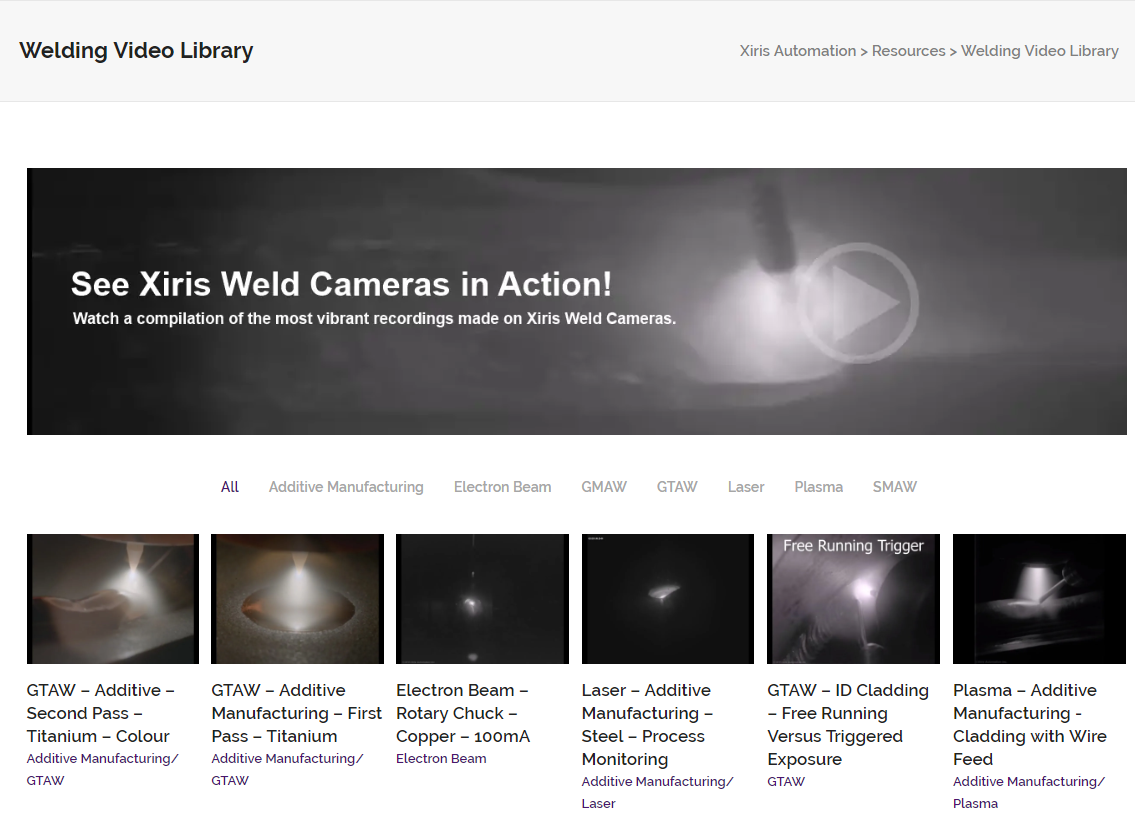Click Additive Manufacturing tag under Laser Steel video
Screen dimensions: 1135x822
(657, 781)
